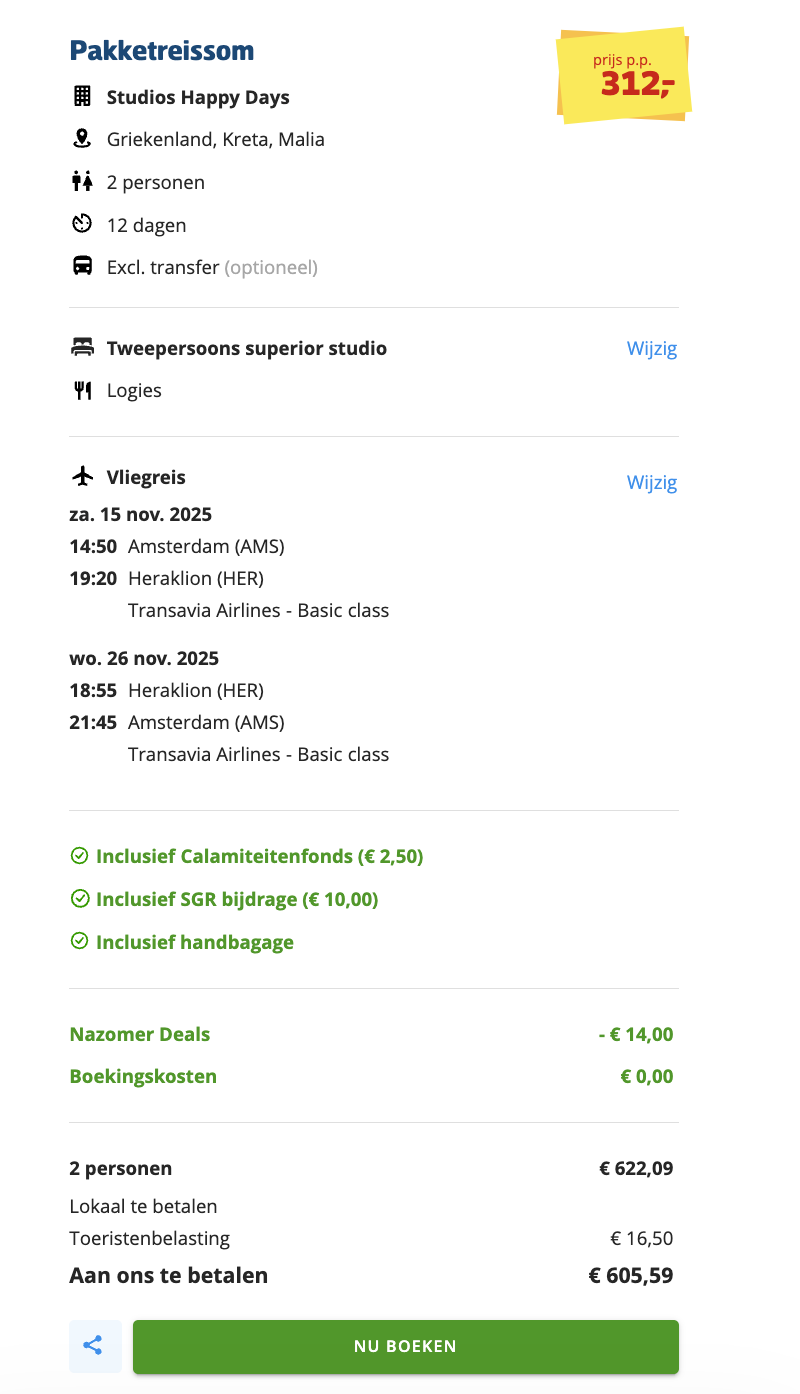The image size is (800, 1394).
Task: Click the building icon beside Studios Happy Days
Action: (82, 97)
